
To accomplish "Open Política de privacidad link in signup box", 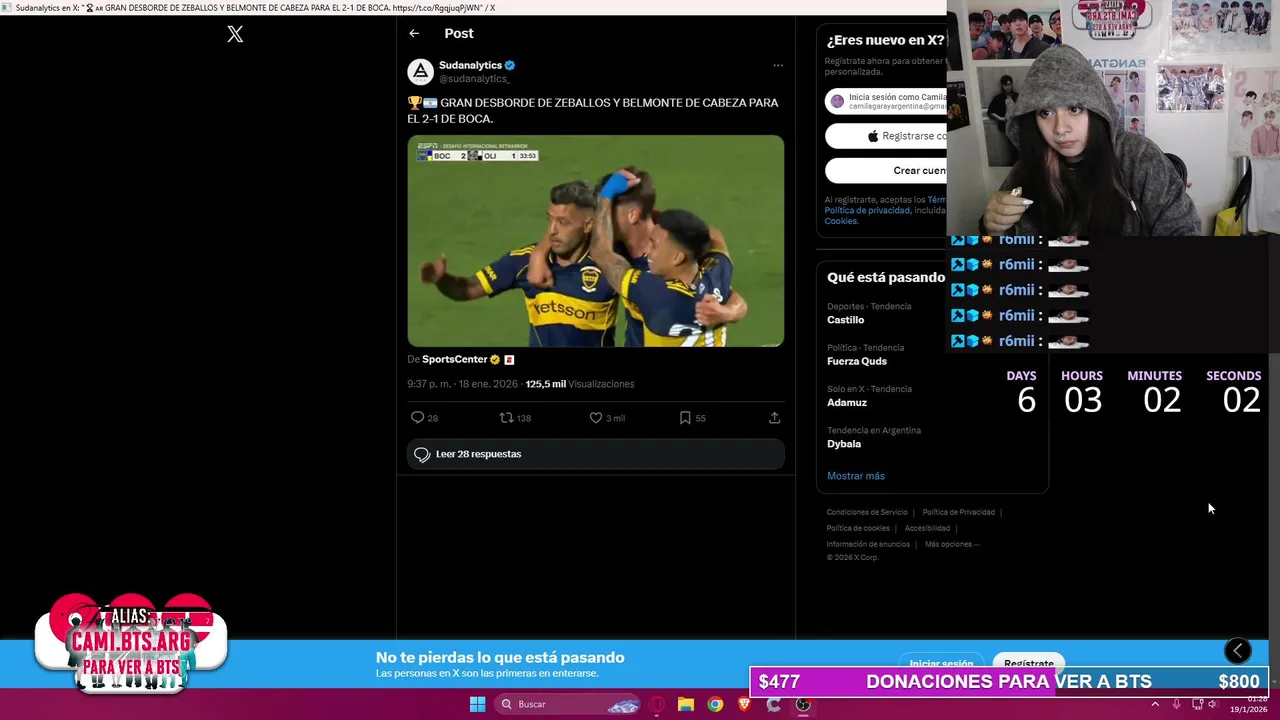I will 867,211.
